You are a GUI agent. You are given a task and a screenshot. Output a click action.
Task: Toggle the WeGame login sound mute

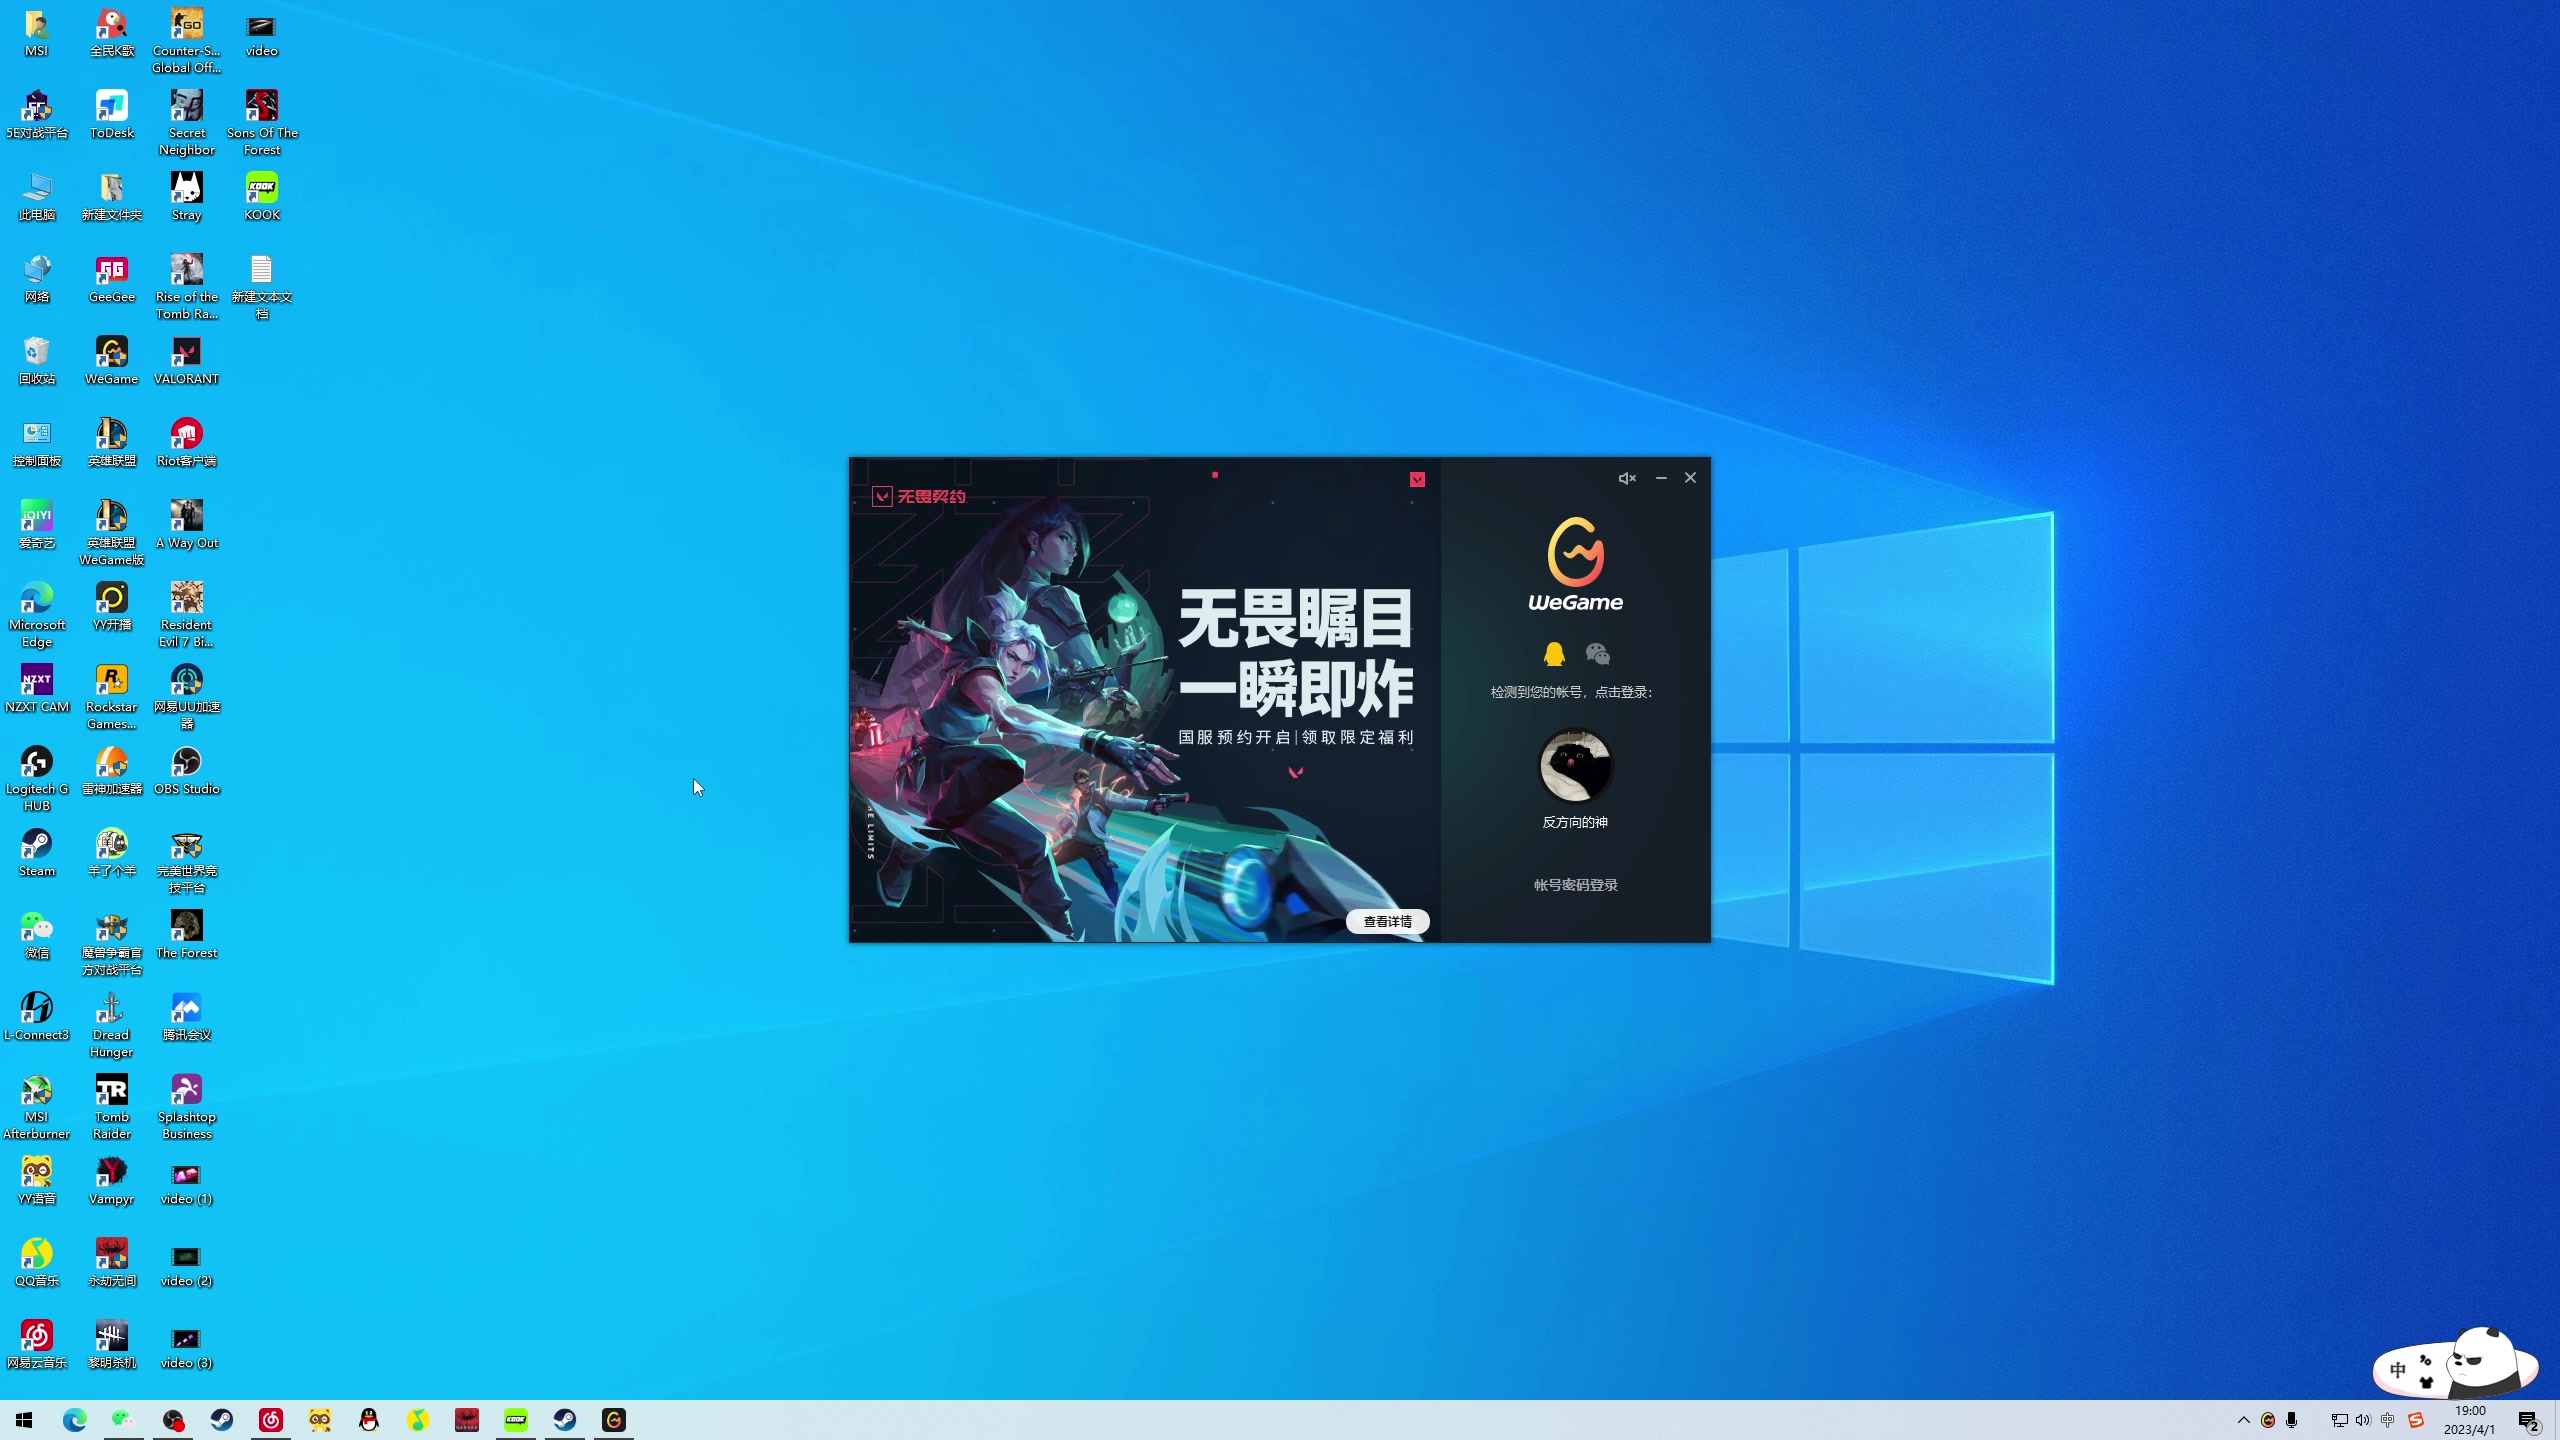[1627, 478]
